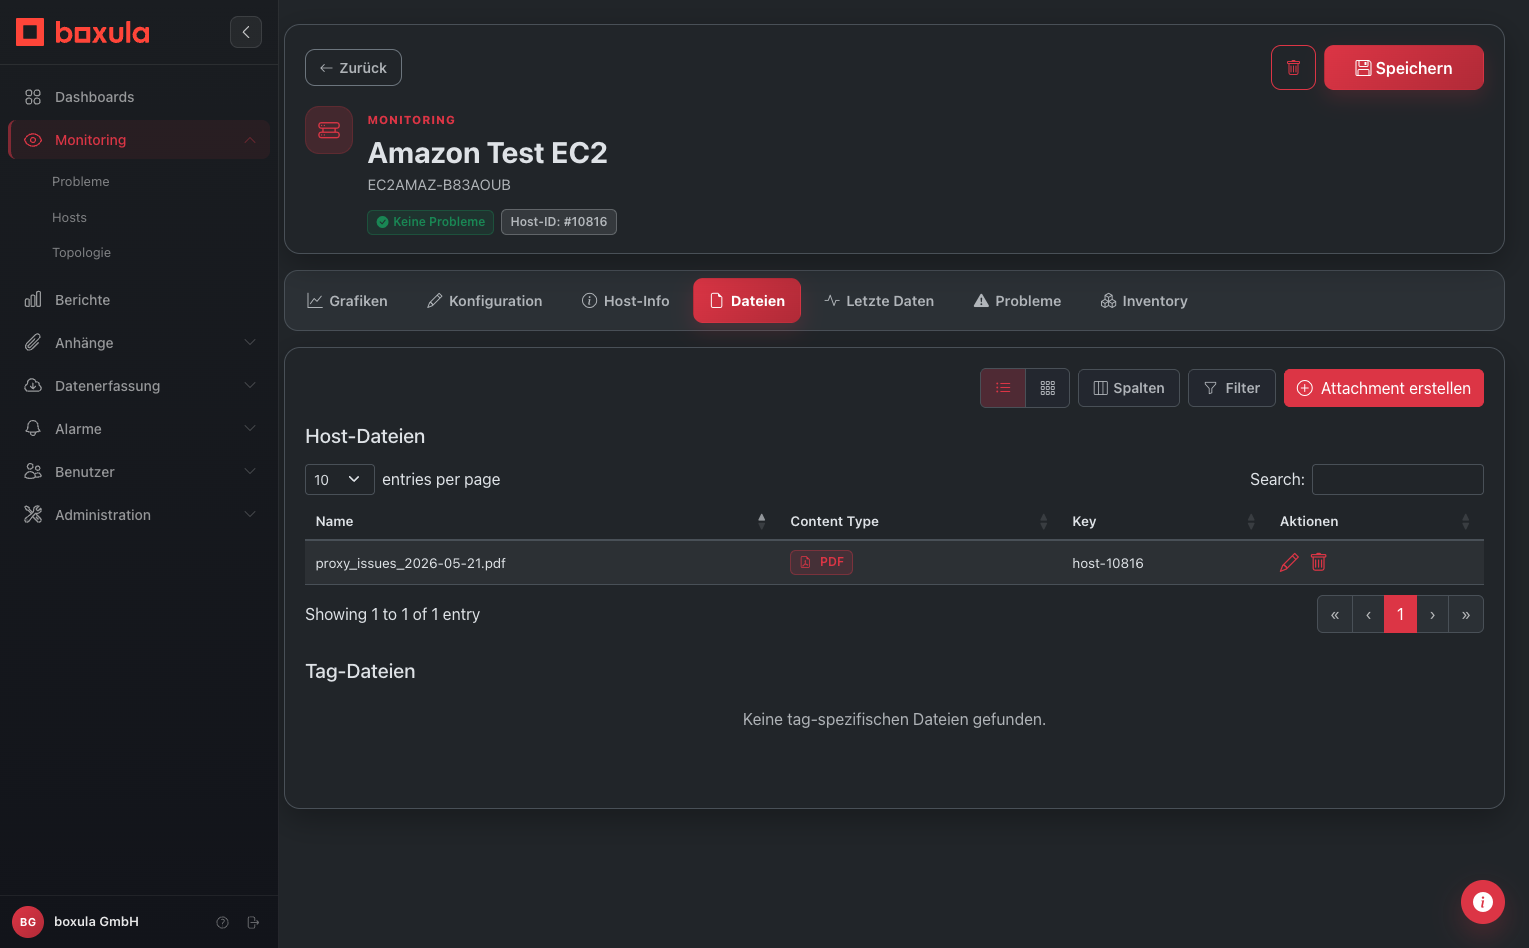1529x948 pixels.
Task: Expand the Administration sidebar section
Action: pos(139,515)
